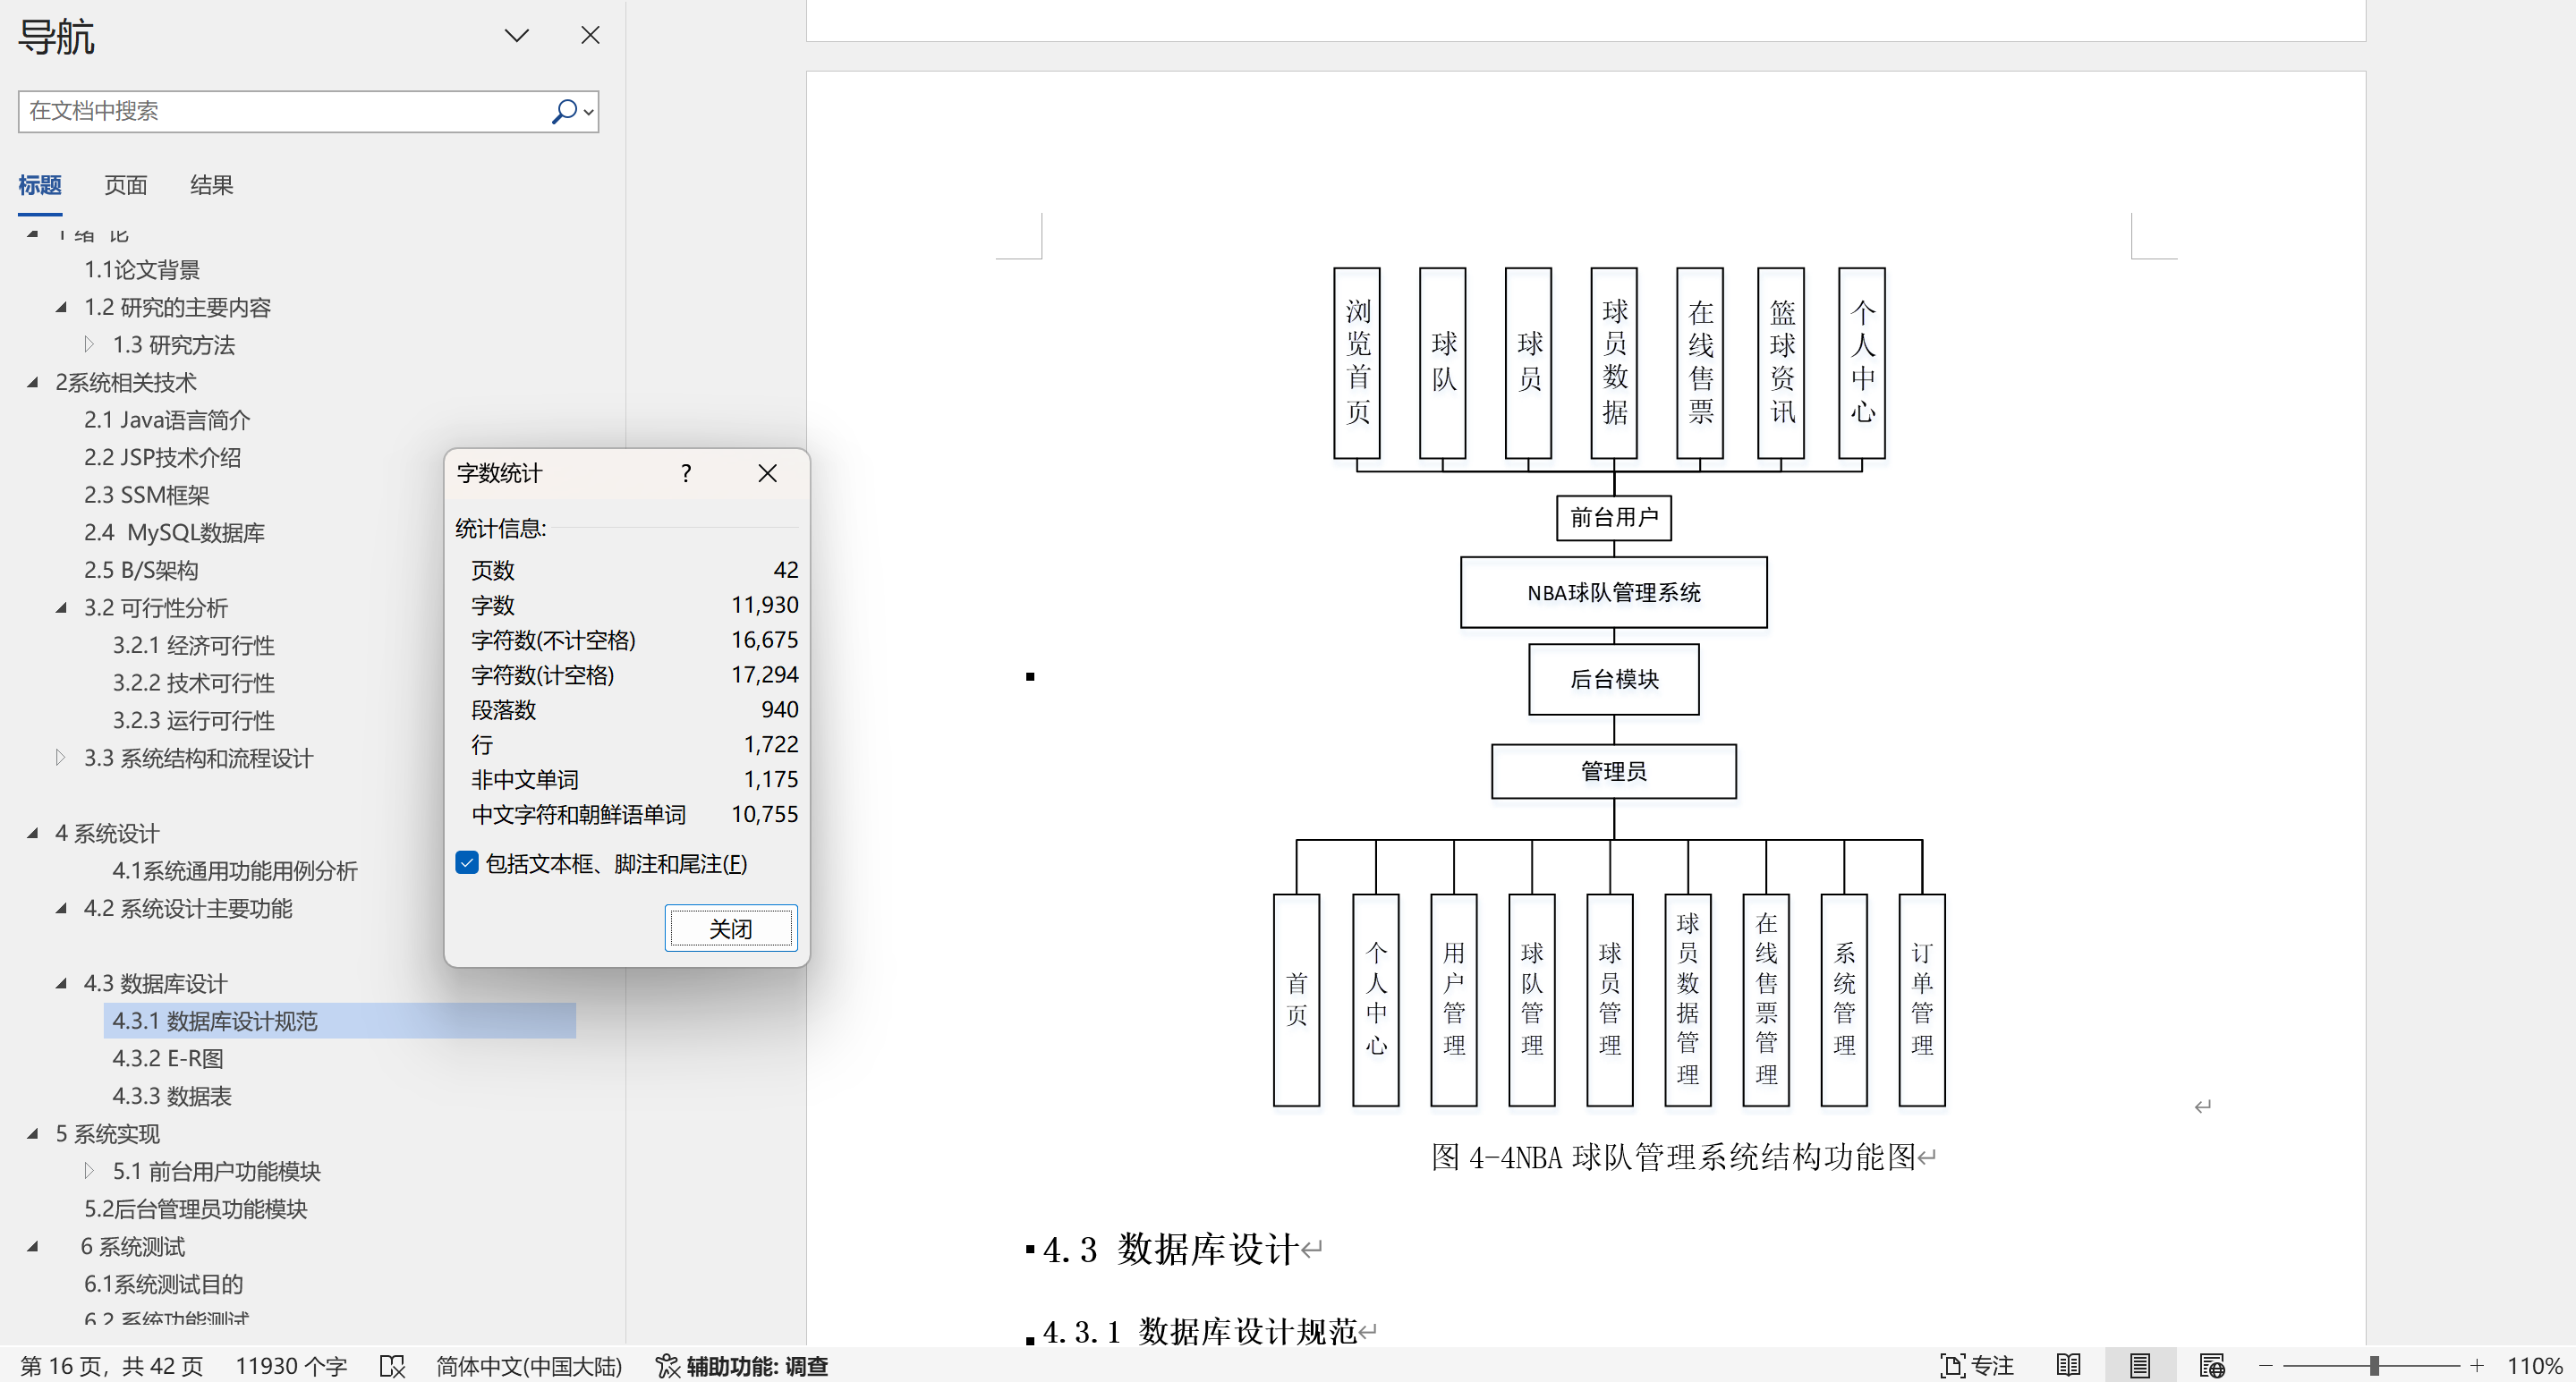Collapse the 4 系统设计 heading
The width and height of the screenshot is (2576, 1382).
pos(32,833)
